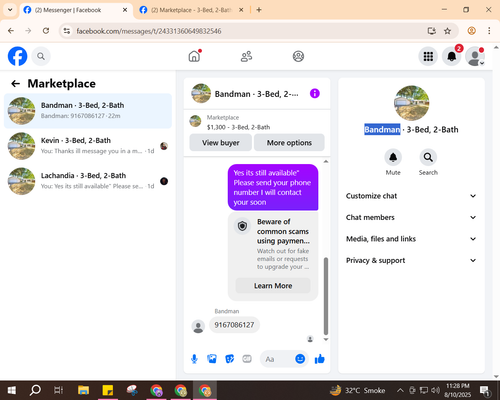The width and height of the screenshot is (500, 400).
Task: Open the taskbar clock 11:28 PM
Action: pos(458,390)
